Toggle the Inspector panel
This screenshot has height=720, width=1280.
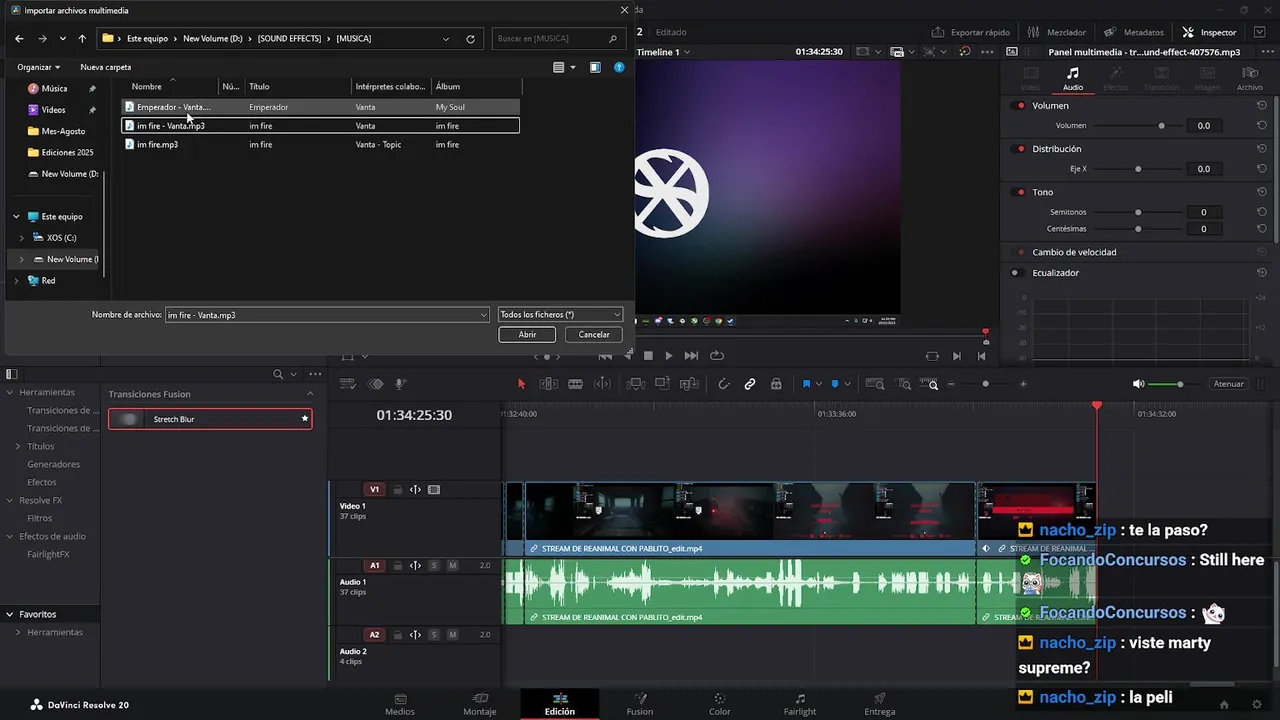coord(1209,32)
